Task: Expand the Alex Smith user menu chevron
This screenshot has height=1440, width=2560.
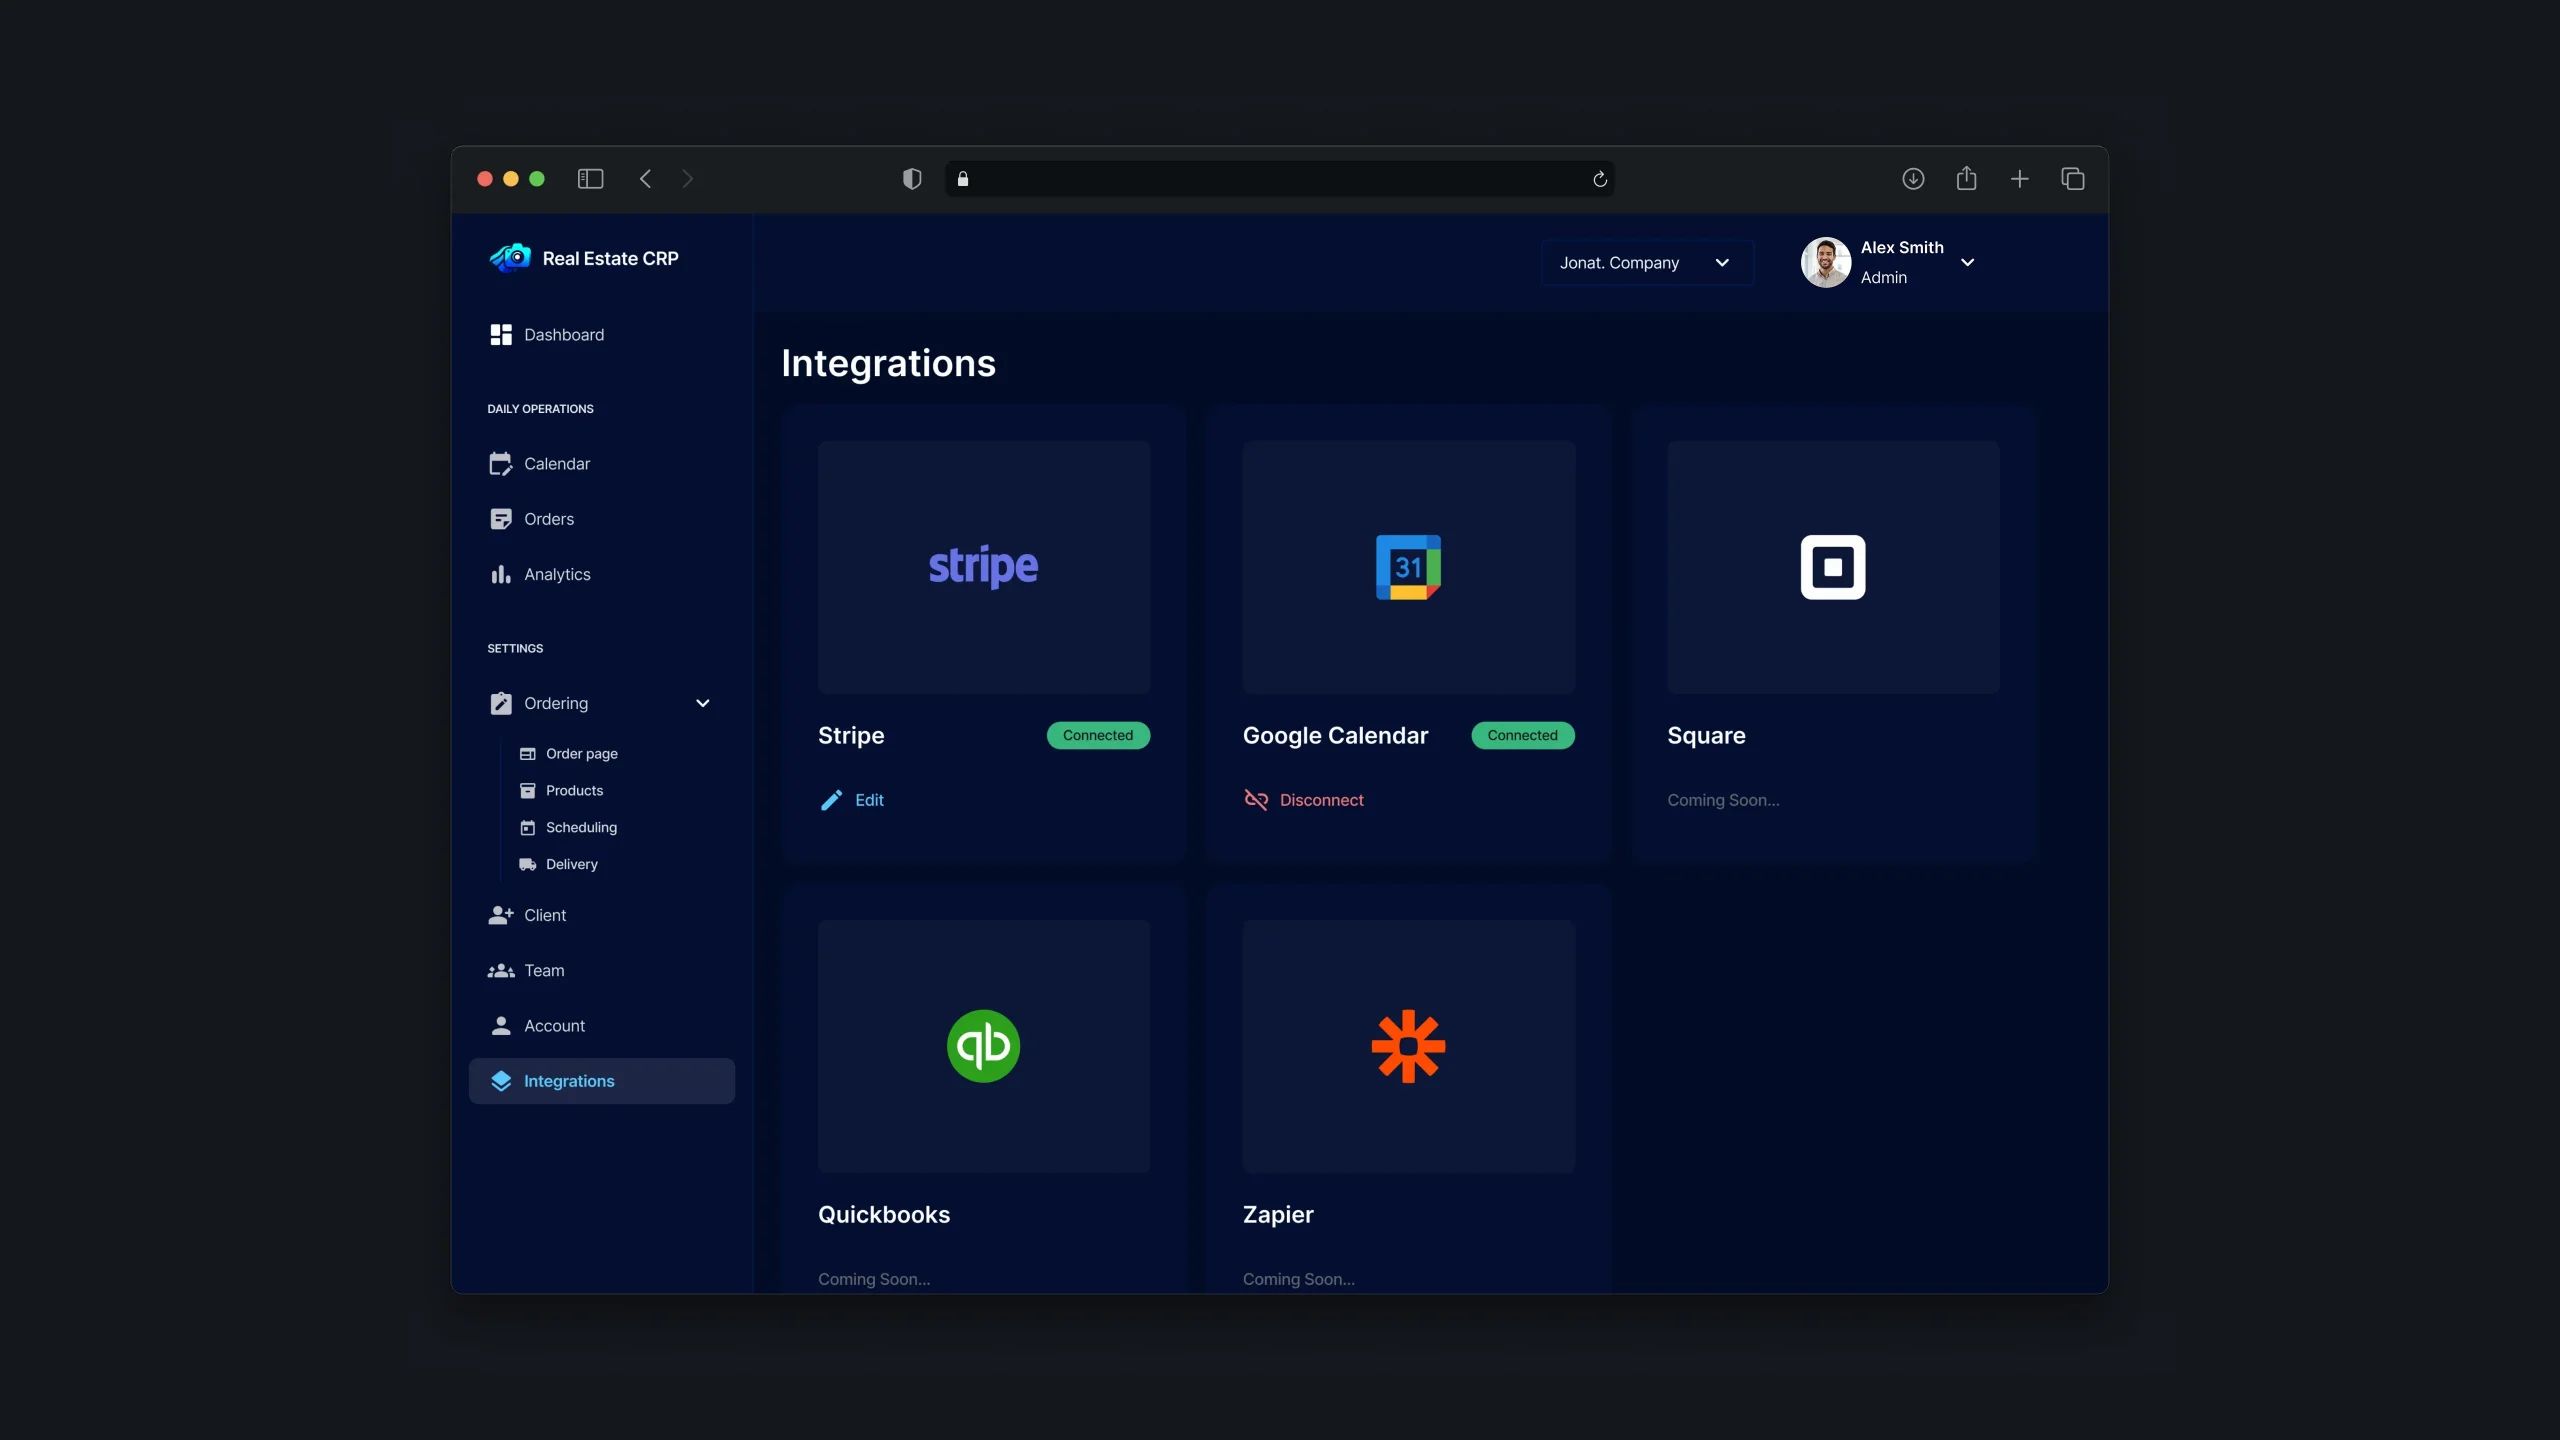Action: [x=1968, y=263]
